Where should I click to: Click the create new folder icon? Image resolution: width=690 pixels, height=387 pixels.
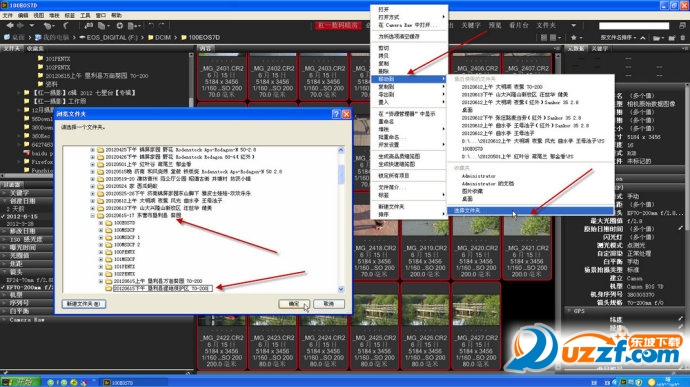click(x=672, y=38)
